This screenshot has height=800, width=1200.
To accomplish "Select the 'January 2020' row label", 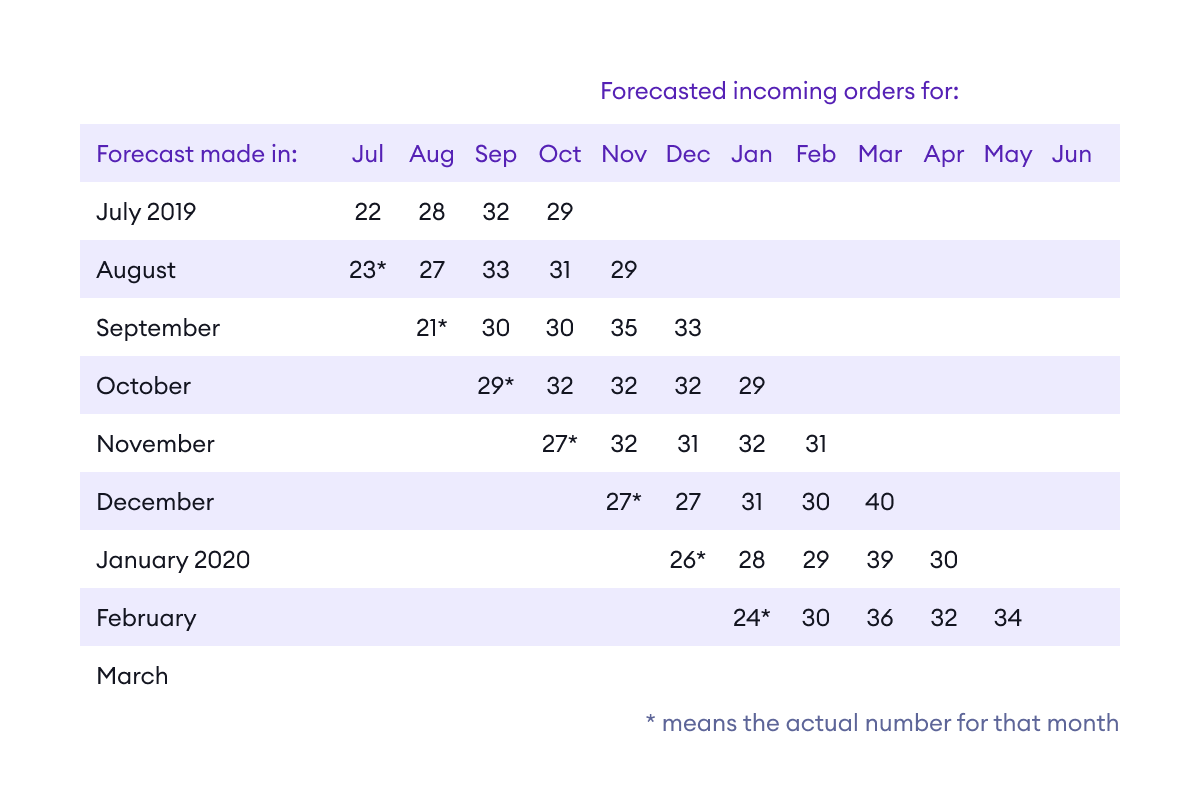I will point(173,560).
